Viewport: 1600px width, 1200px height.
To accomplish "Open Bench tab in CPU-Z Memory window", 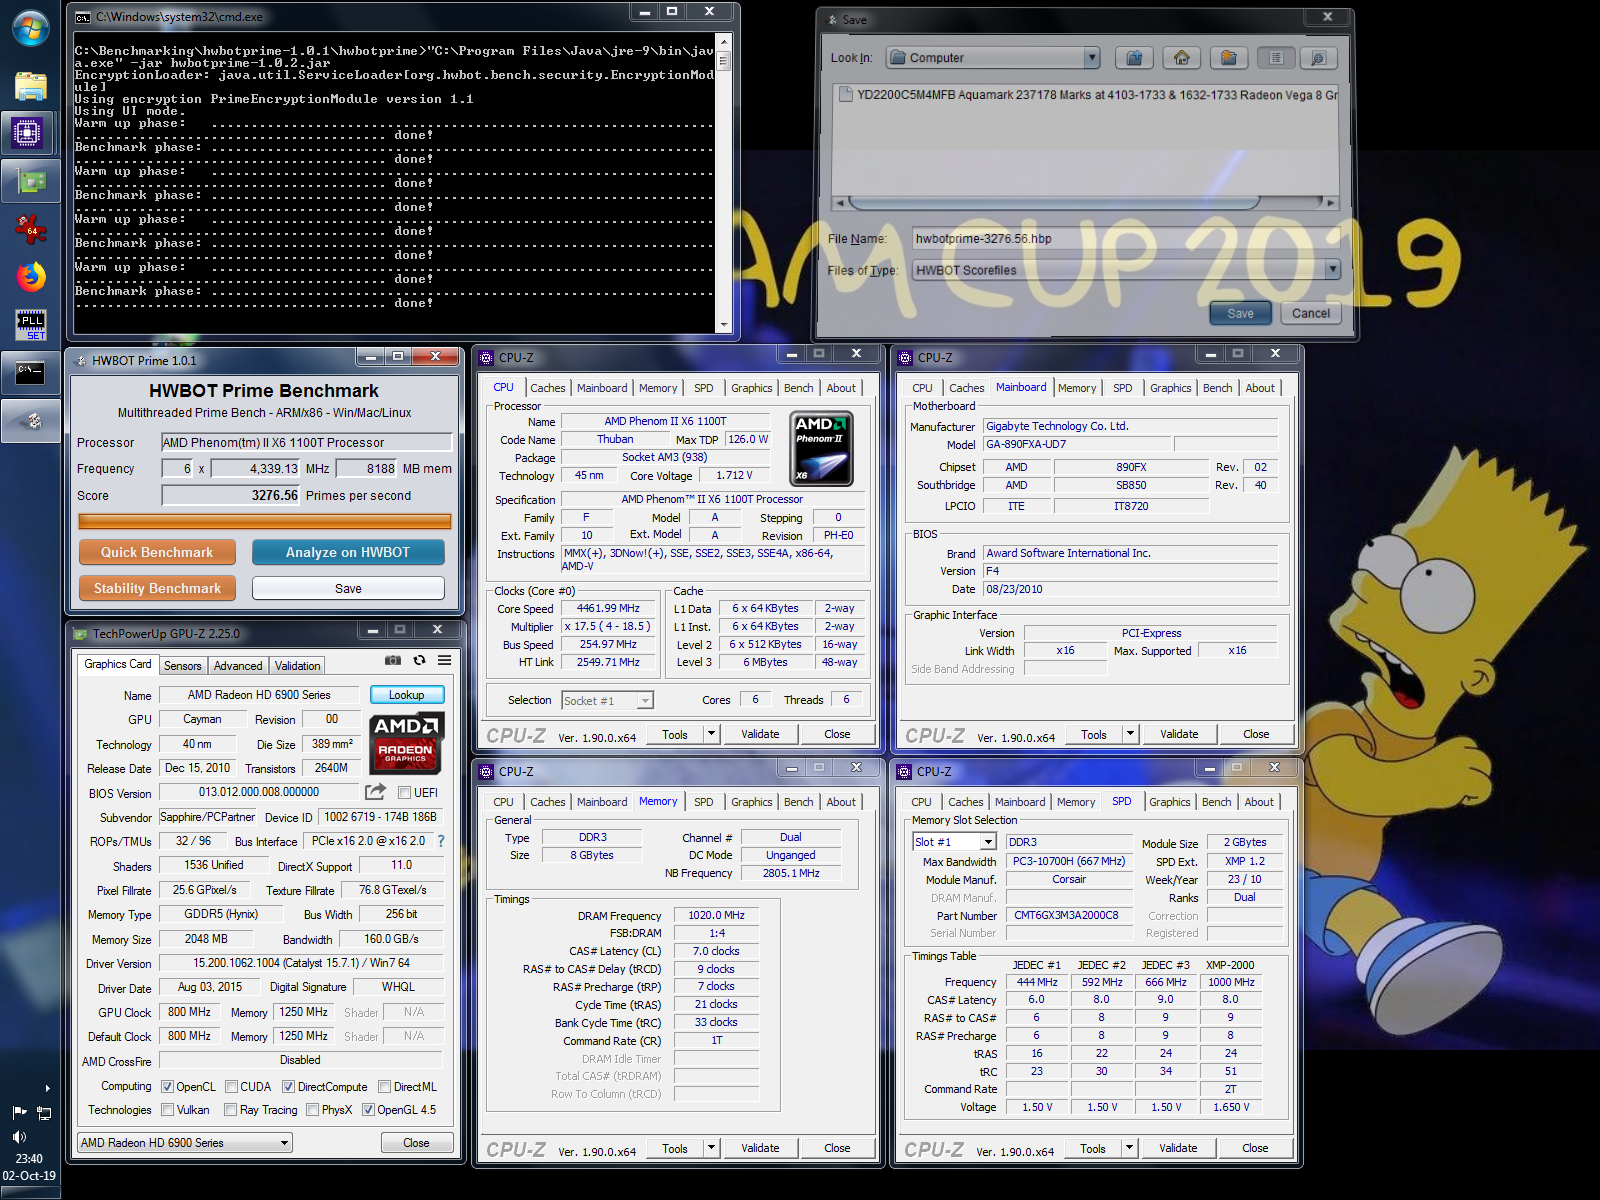I will 798,802.
